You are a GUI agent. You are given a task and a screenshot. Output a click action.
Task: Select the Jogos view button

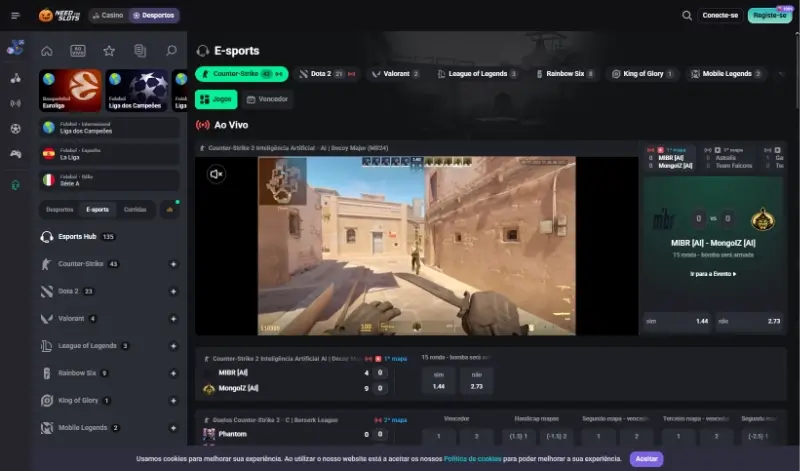tap(216, 100)
